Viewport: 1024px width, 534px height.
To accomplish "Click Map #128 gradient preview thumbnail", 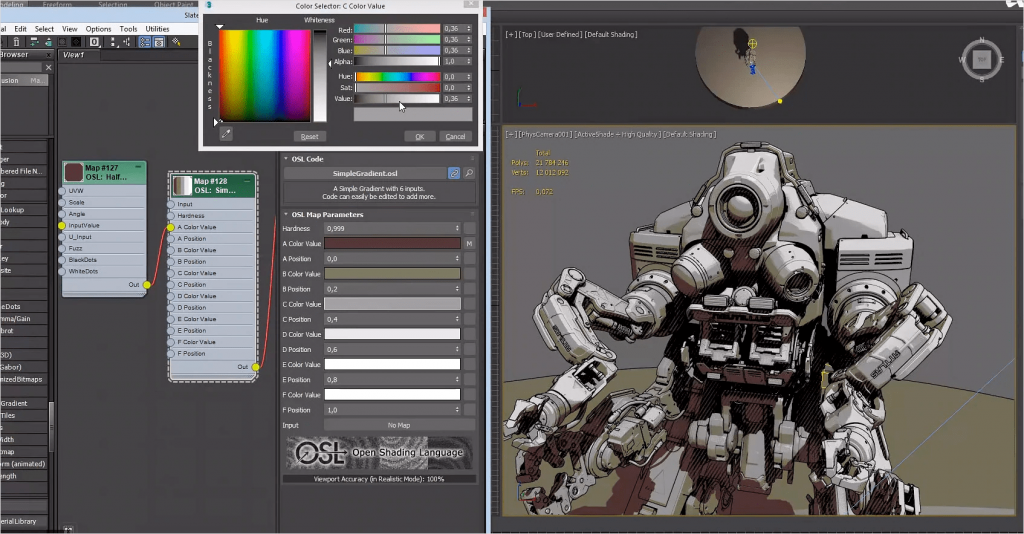I will pyautogui.click(x=181, y=186).
